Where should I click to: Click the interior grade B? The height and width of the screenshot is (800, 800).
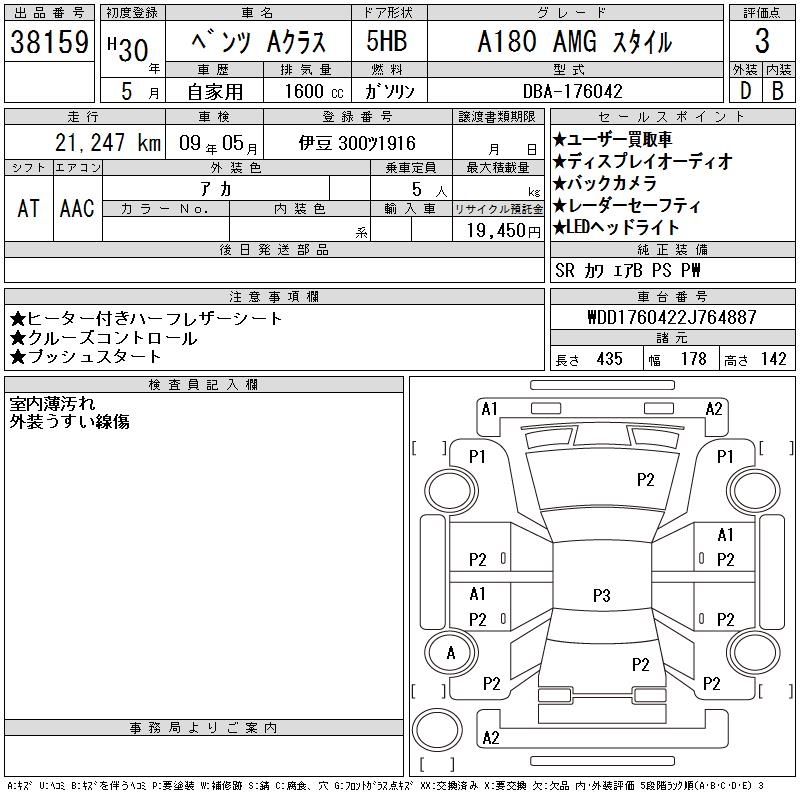(x=778, y=91)
